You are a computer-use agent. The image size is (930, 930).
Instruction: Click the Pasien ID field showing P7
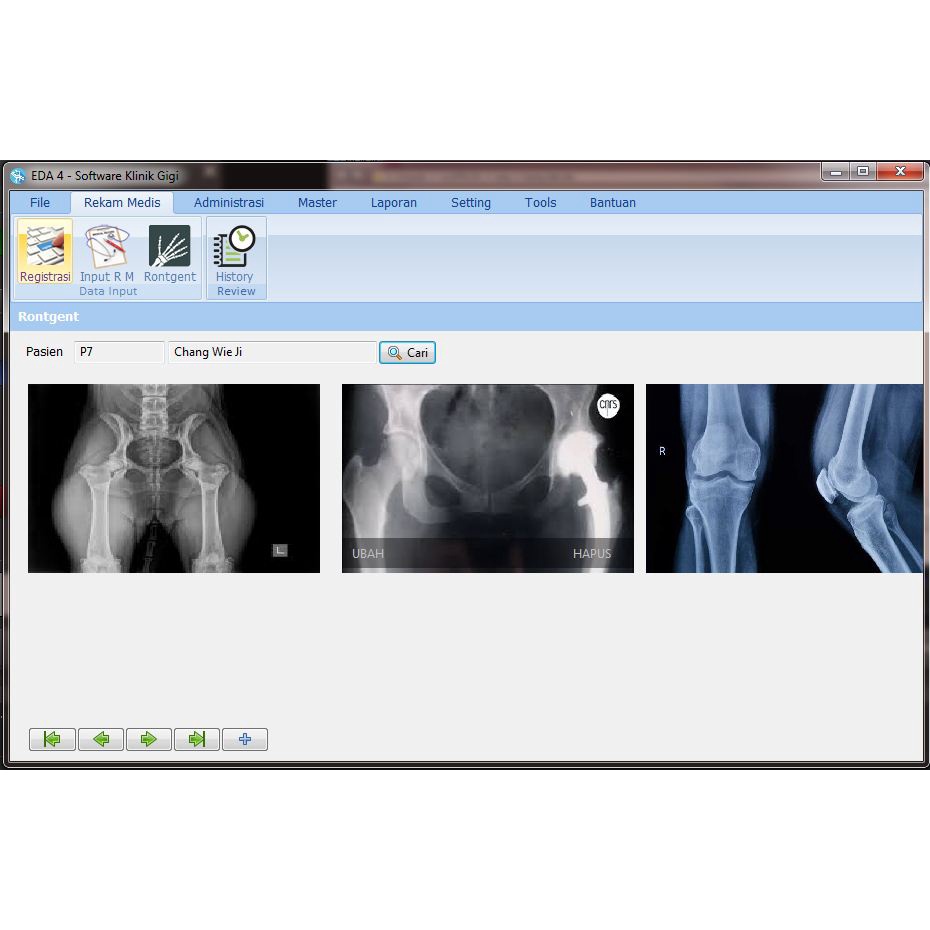[118, 352]
